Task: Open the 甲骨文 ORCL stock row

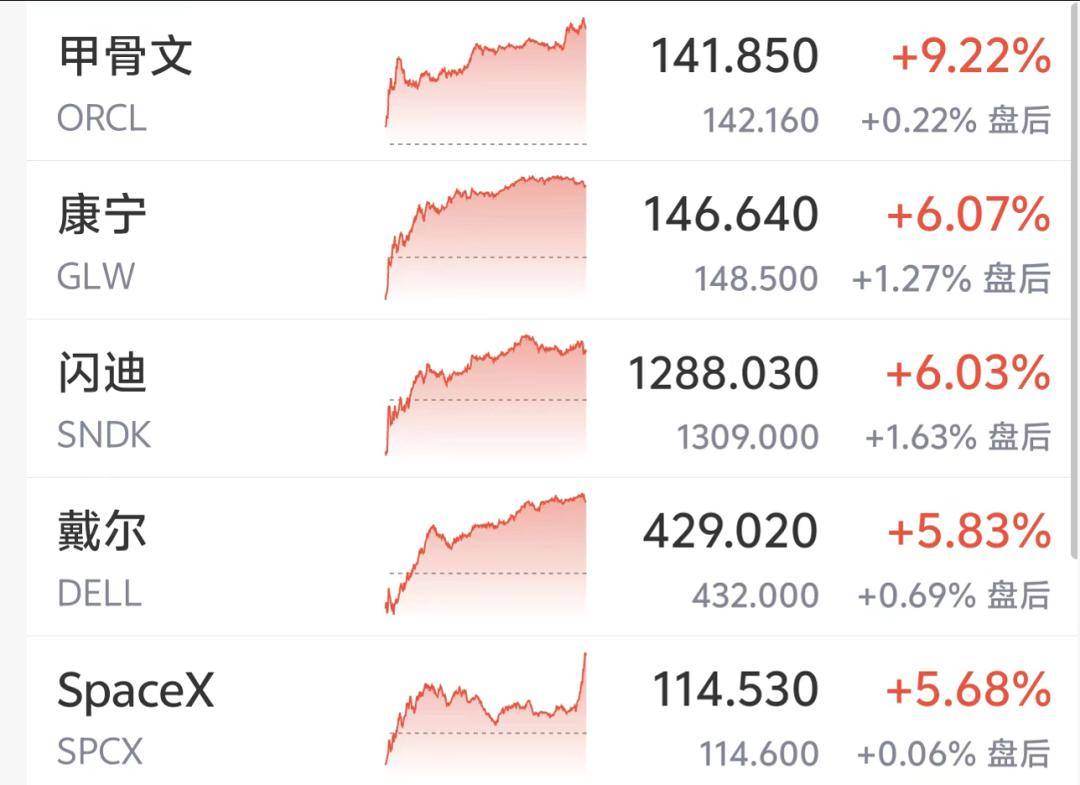Action: pyautogui.click(x=549, y=81)
